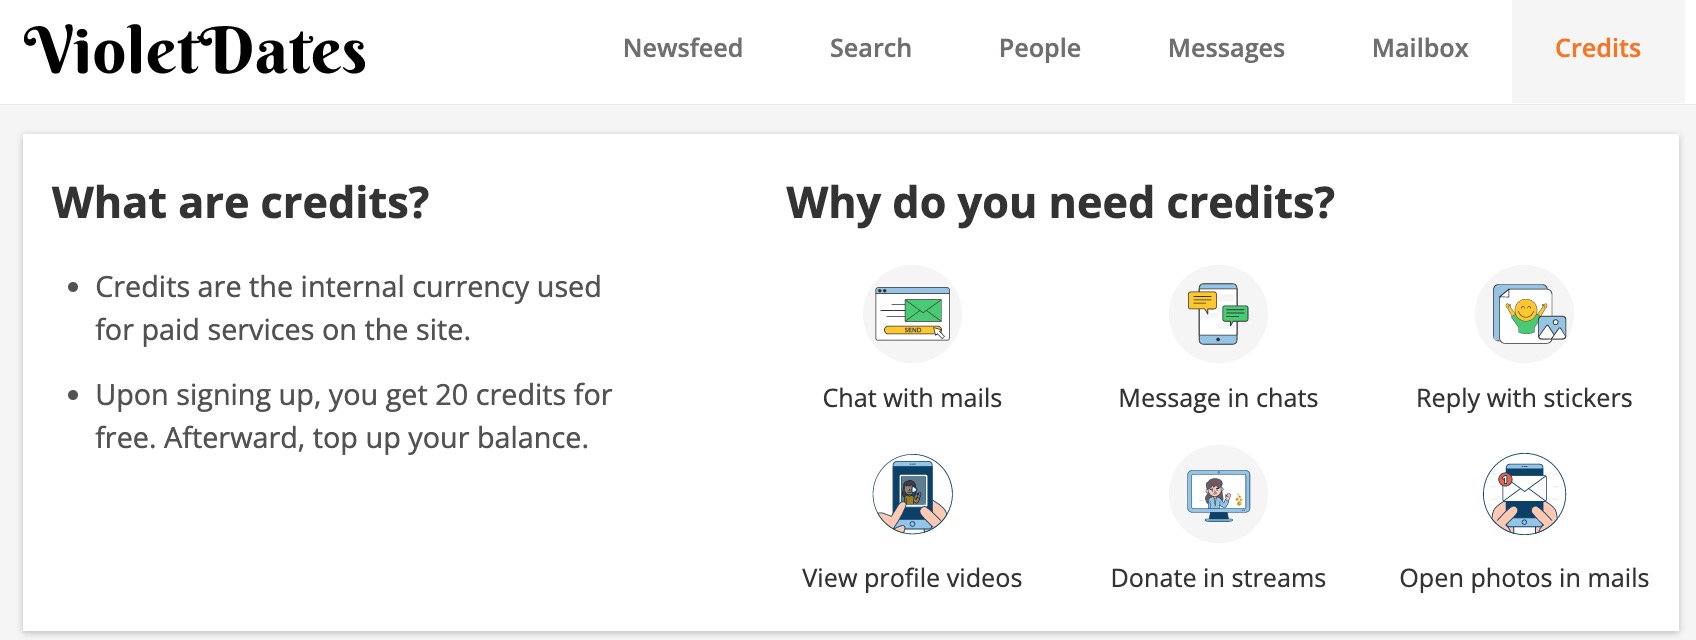Click the What are credits? heading

point(241,203)
